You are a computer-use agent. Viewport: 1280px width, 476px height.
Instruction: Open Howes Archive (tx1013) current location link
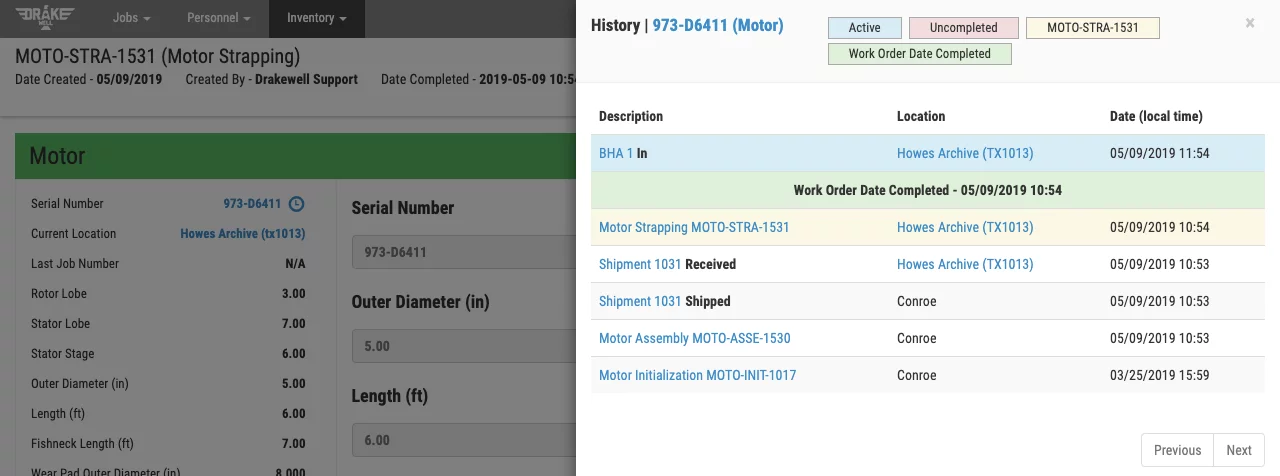tap(242, 234)
